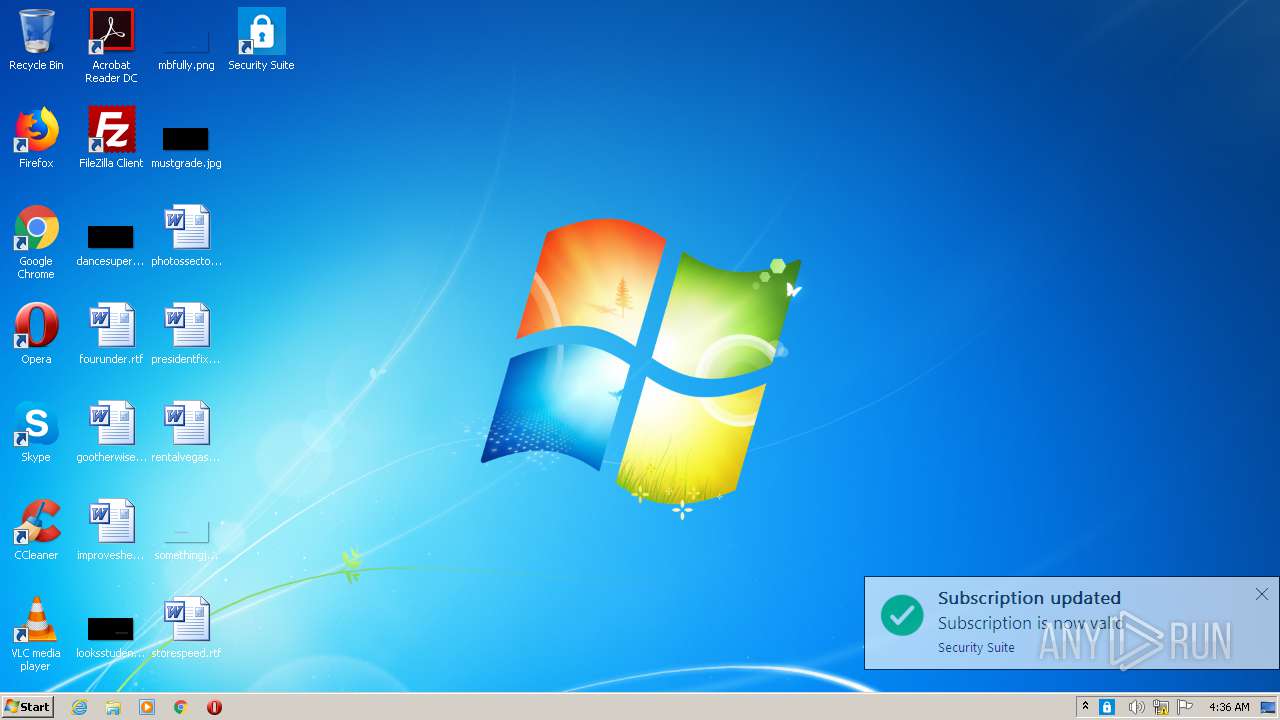Launch VLC media player shortcut
The width and height of the screenshot is (1280, 720).
point(36,635)
